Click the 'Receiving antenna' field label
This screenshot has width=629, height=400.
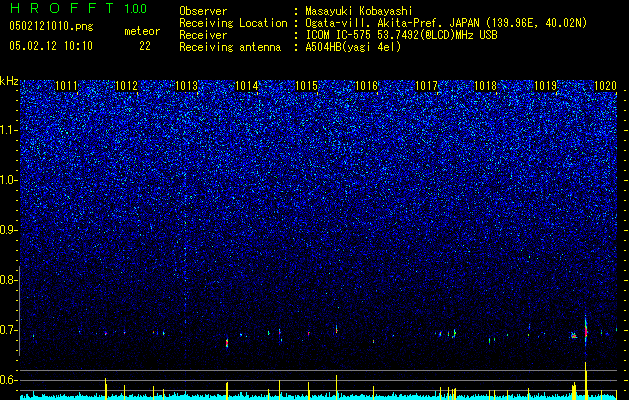pos(230,47)
